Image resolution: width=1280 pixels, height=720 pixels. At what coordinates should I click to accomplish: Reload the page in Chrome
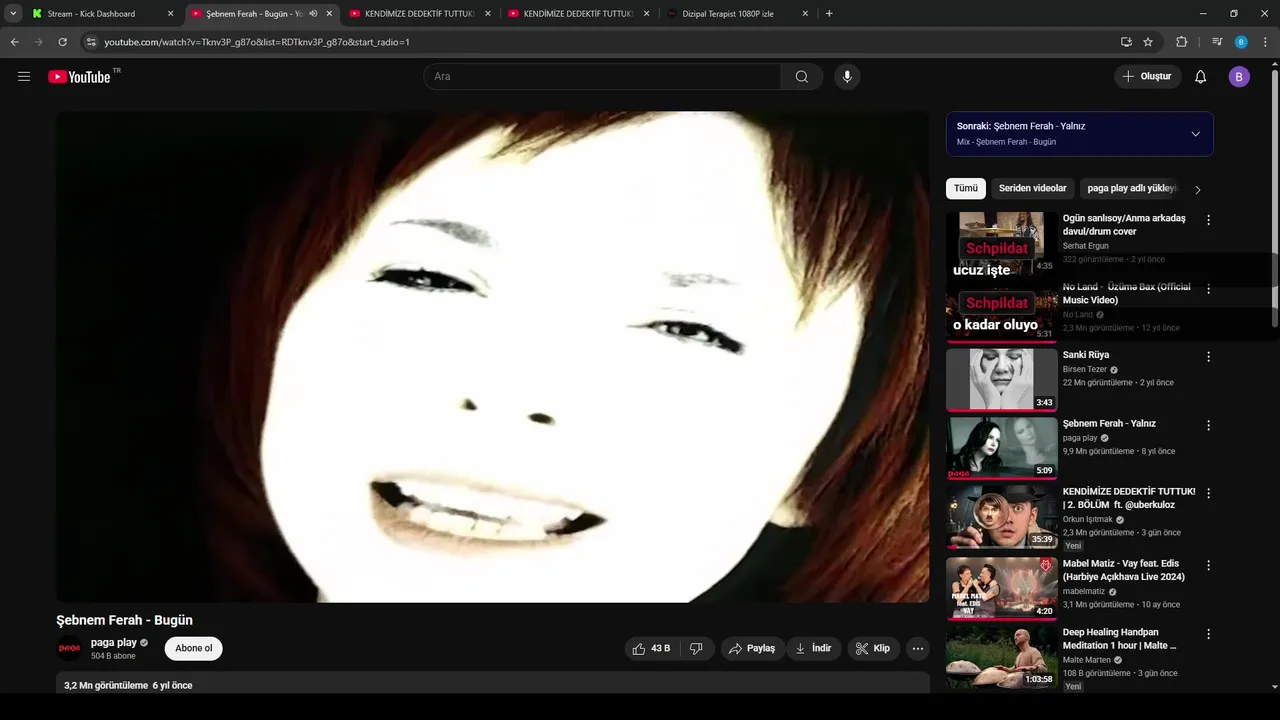62,42
